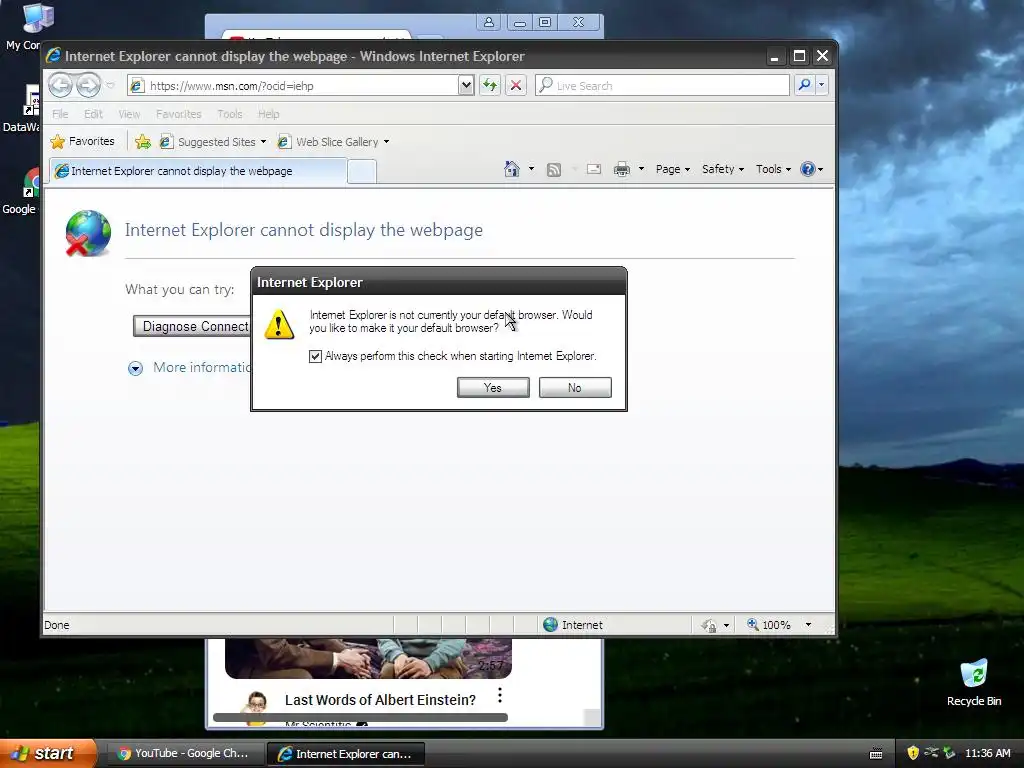Click the Print icon

(x=622, y=169)
